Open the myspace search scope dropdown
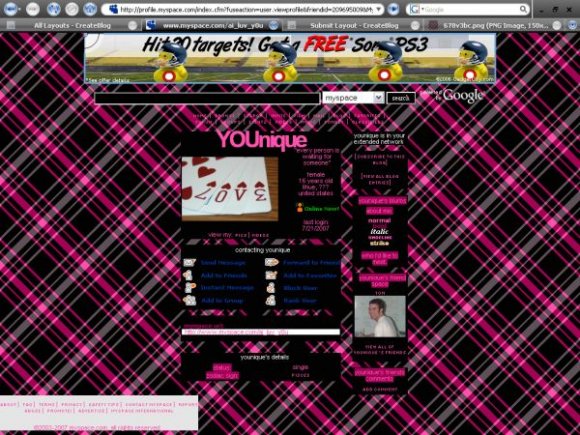The height and width of the screenshot is (435, 580). click(x=353, y=98)
